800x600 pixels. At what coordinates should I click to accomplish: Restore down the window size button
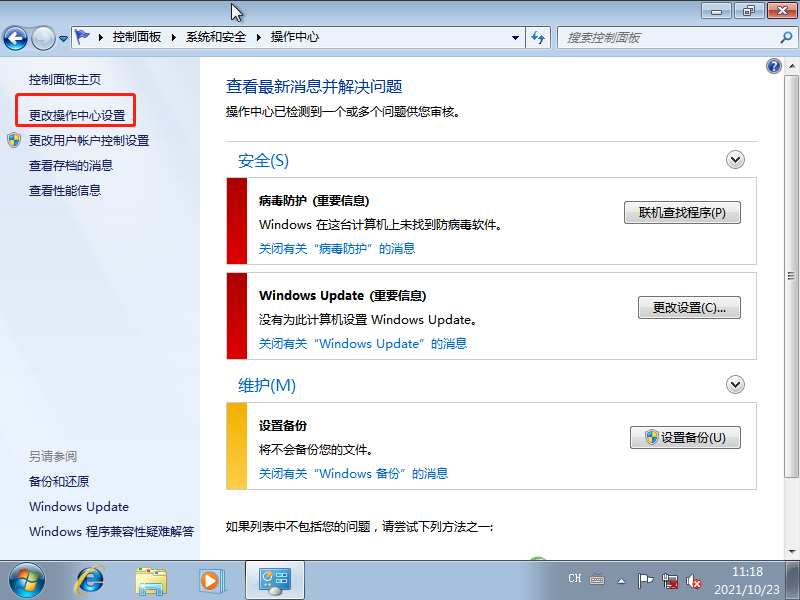(749, 10)
